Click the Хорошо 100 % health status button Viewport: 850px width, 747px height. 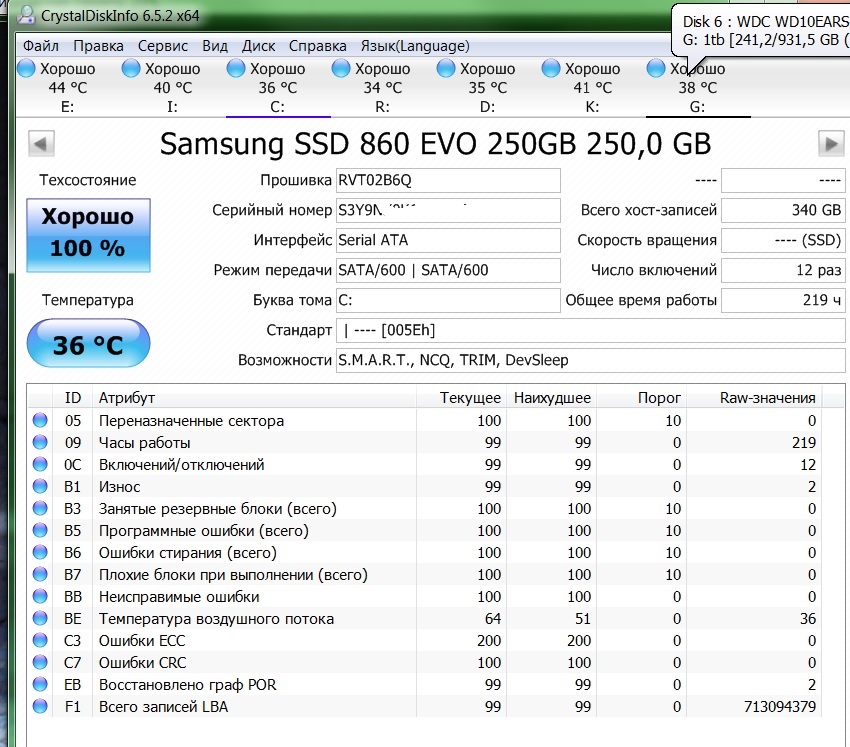point(88,235)
